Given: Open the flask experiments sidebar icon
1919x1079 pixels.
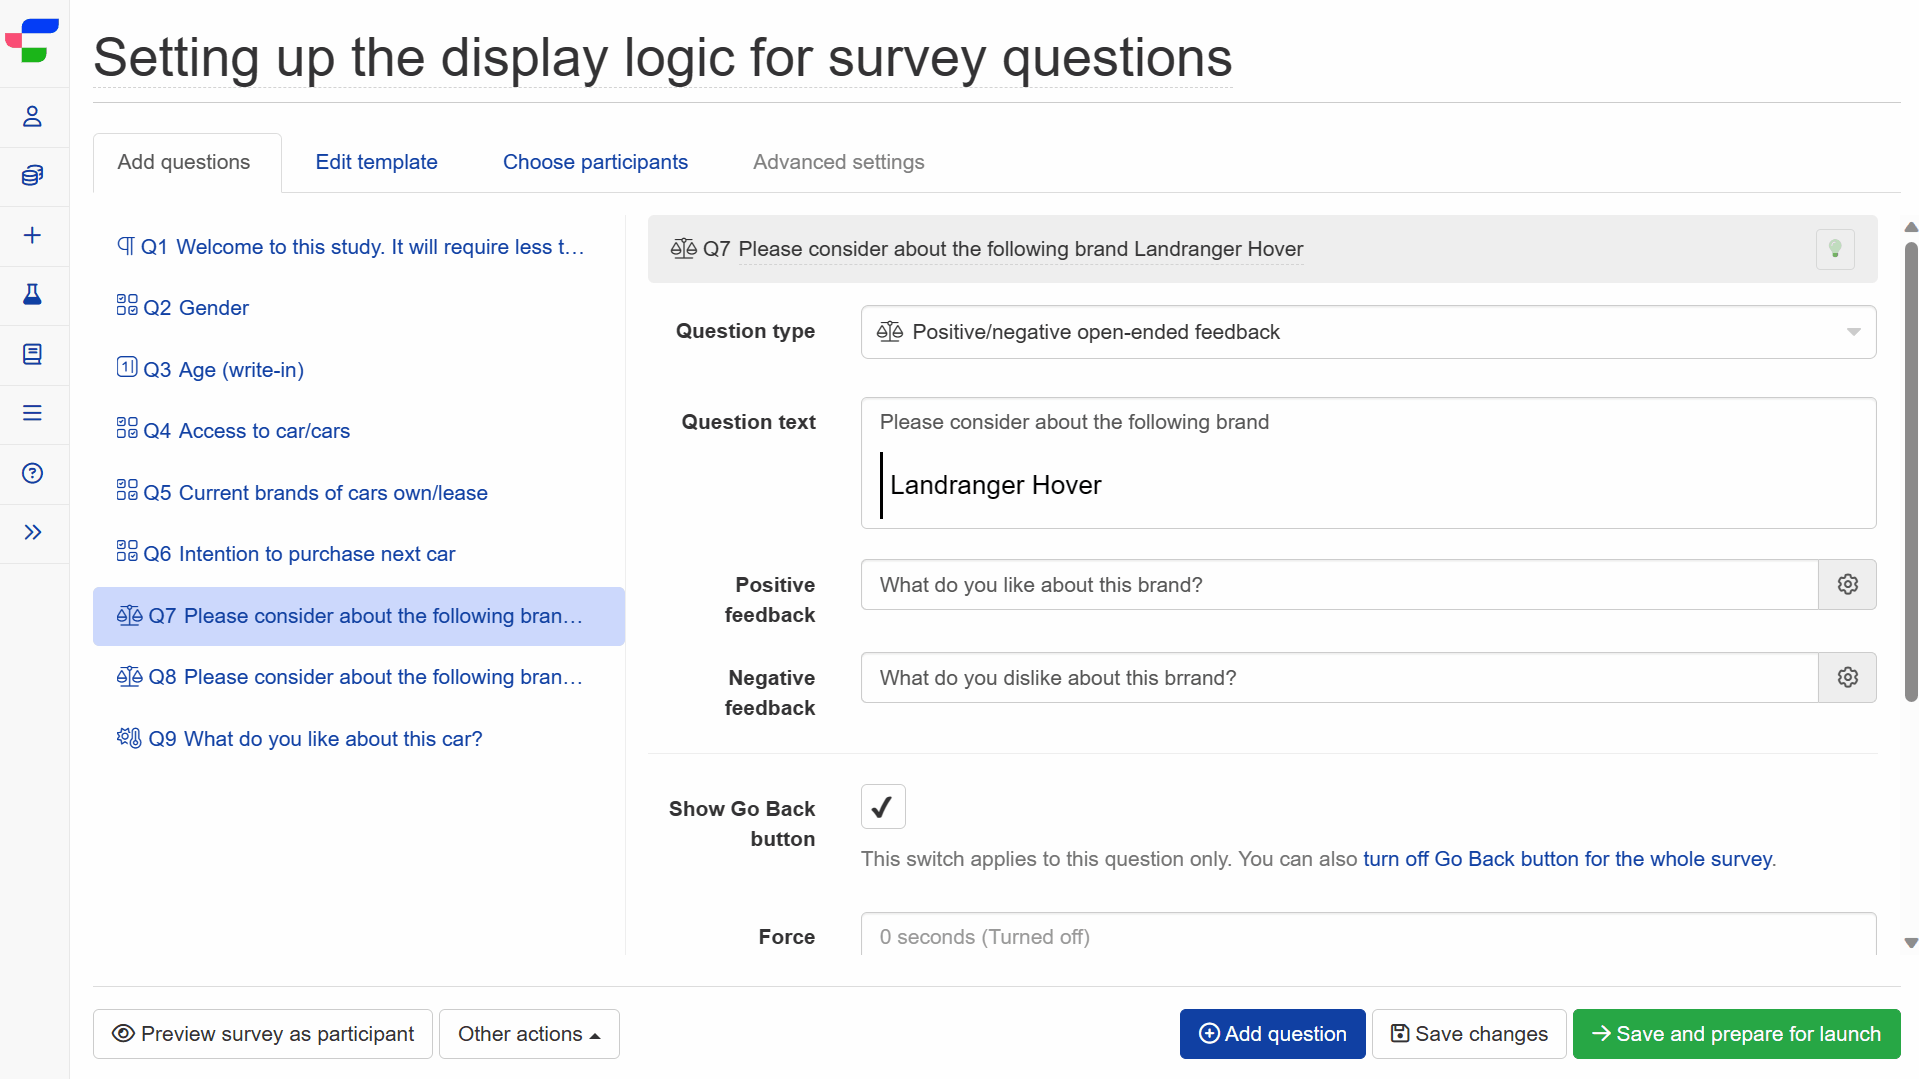Looking at the screenshot, I should pyautogui.click(x=32, y=294).
